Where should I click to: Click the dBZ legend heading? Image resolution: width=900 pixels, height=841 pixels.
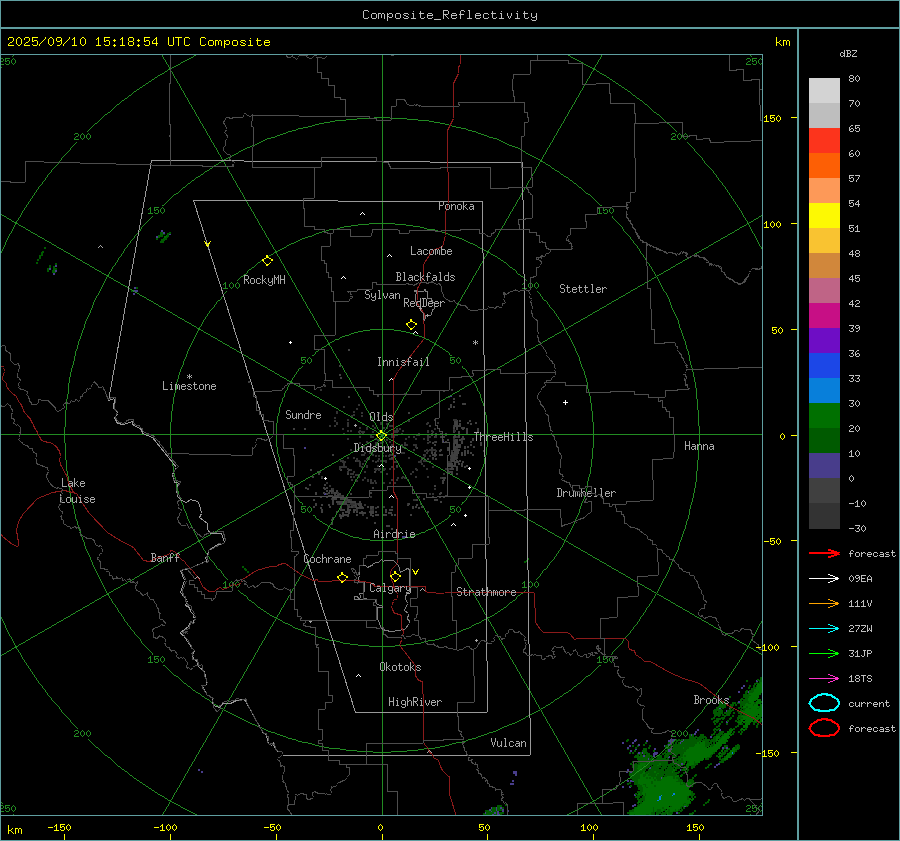[848, 53]
